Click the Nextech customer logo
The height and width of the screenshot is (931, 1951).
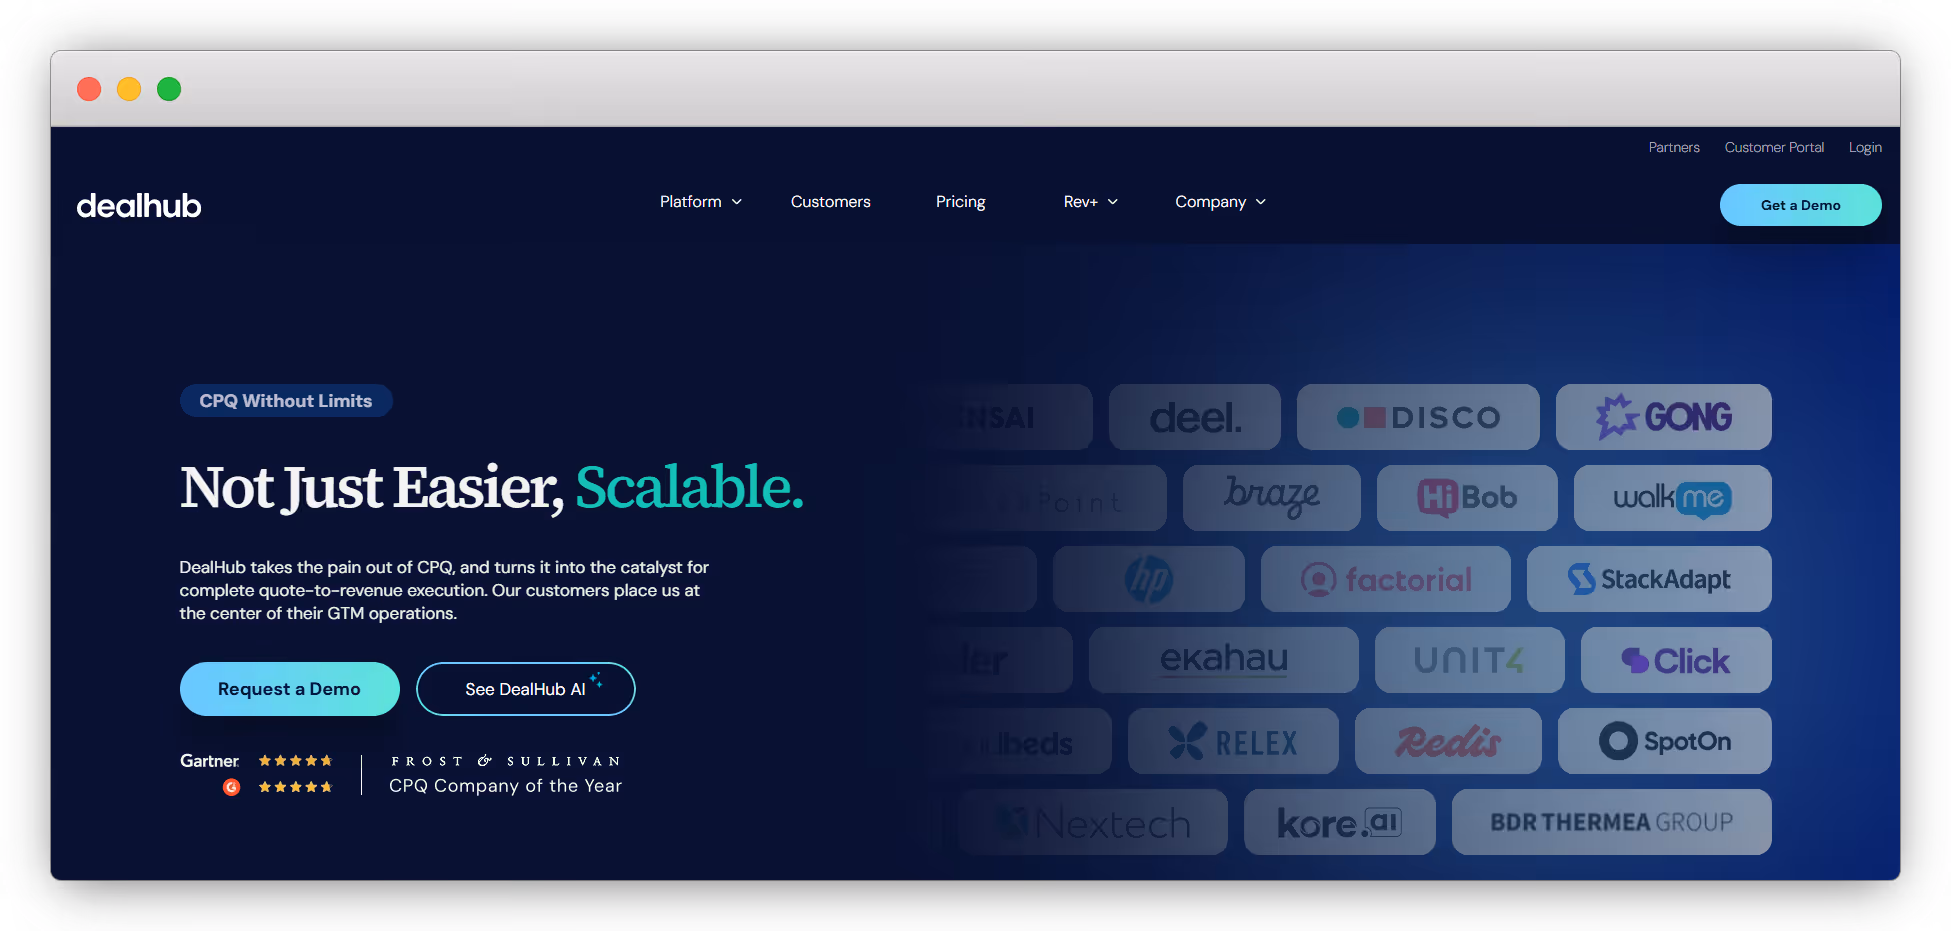coord(1093,822)
